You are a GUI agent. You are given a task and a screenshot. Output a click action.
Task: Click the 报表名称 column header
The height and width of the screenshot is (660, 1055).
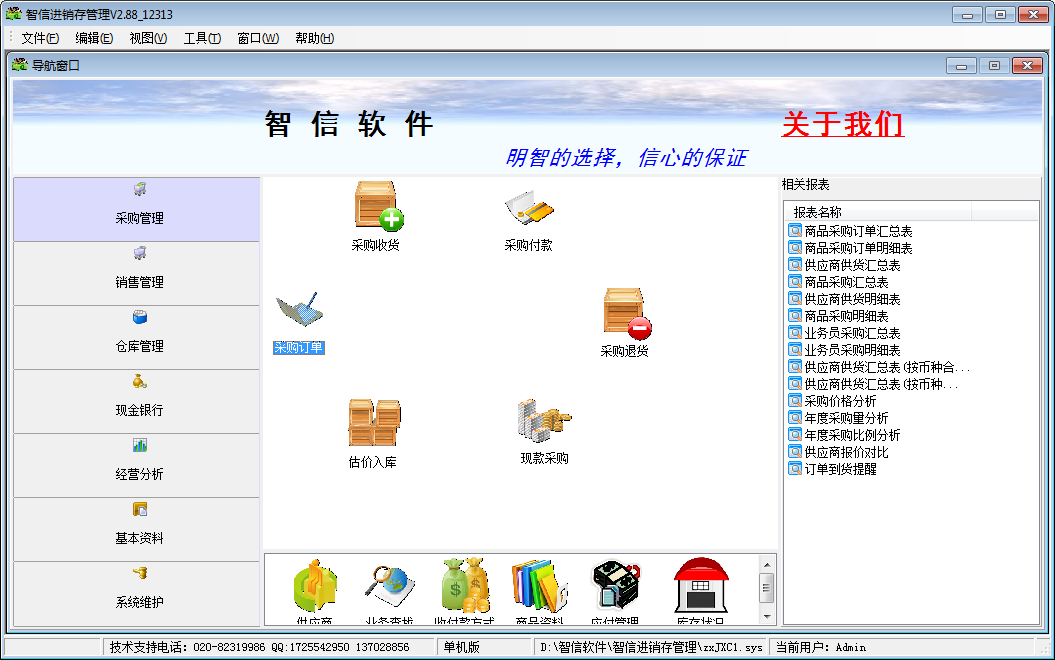point(818,212)
